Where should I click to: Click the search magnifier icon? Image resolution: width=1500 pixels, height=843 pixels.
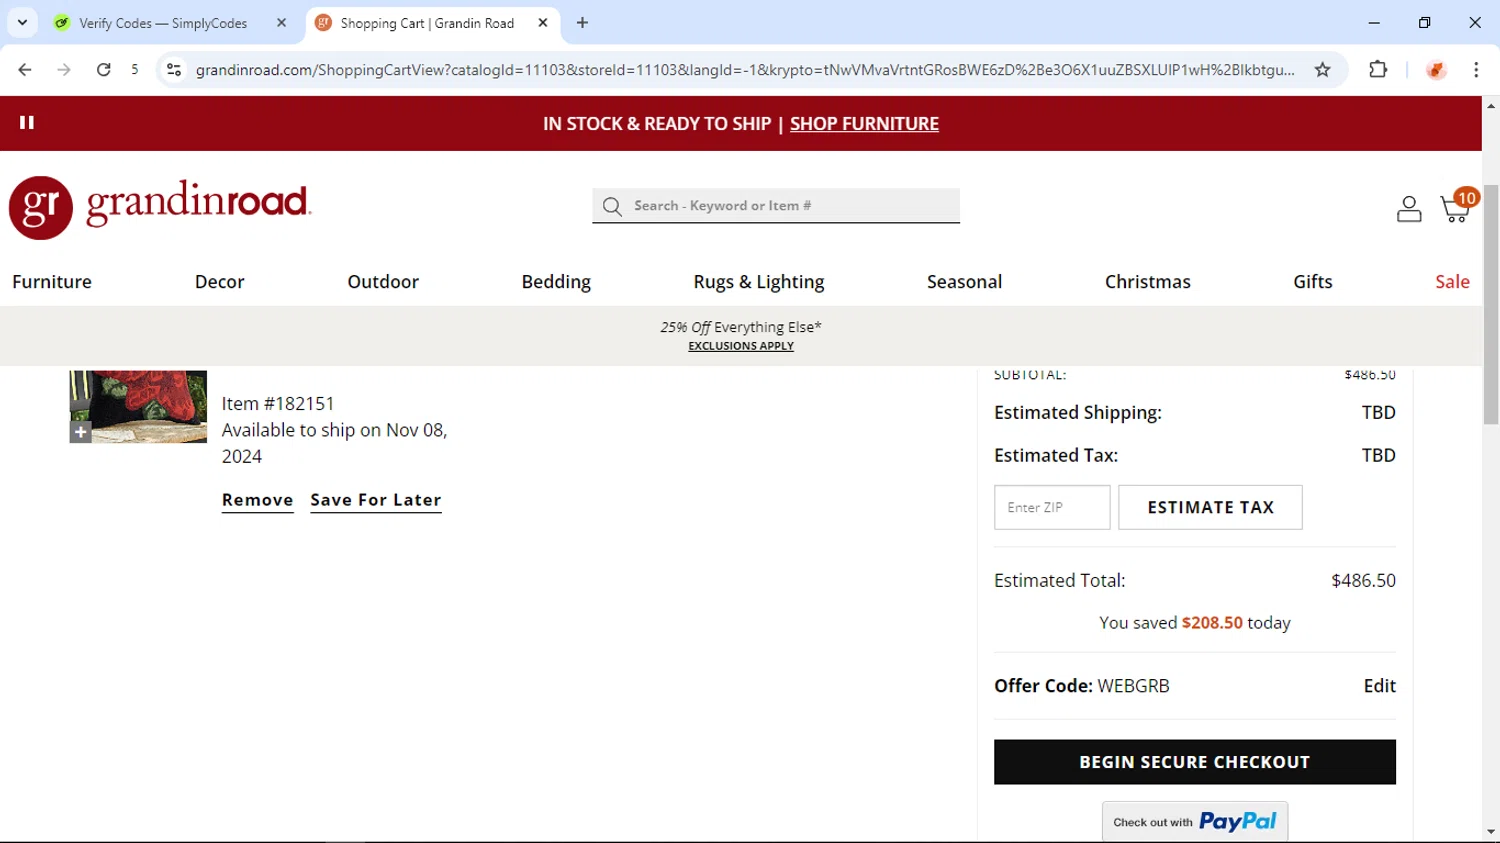click(612, 206)
